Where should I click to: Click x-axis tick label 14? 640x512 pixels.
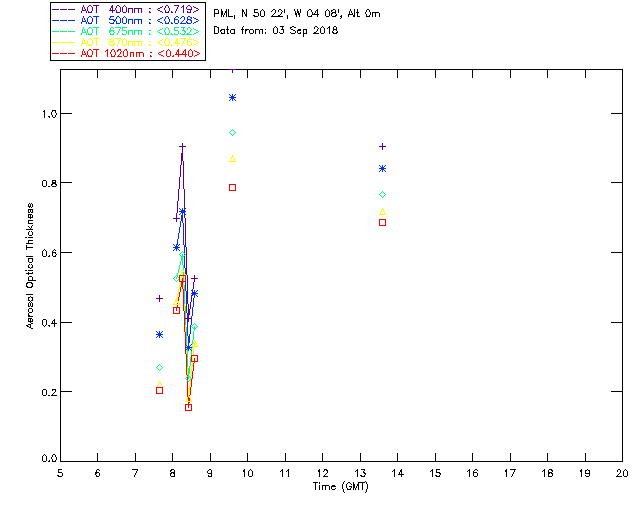(398, 473)
